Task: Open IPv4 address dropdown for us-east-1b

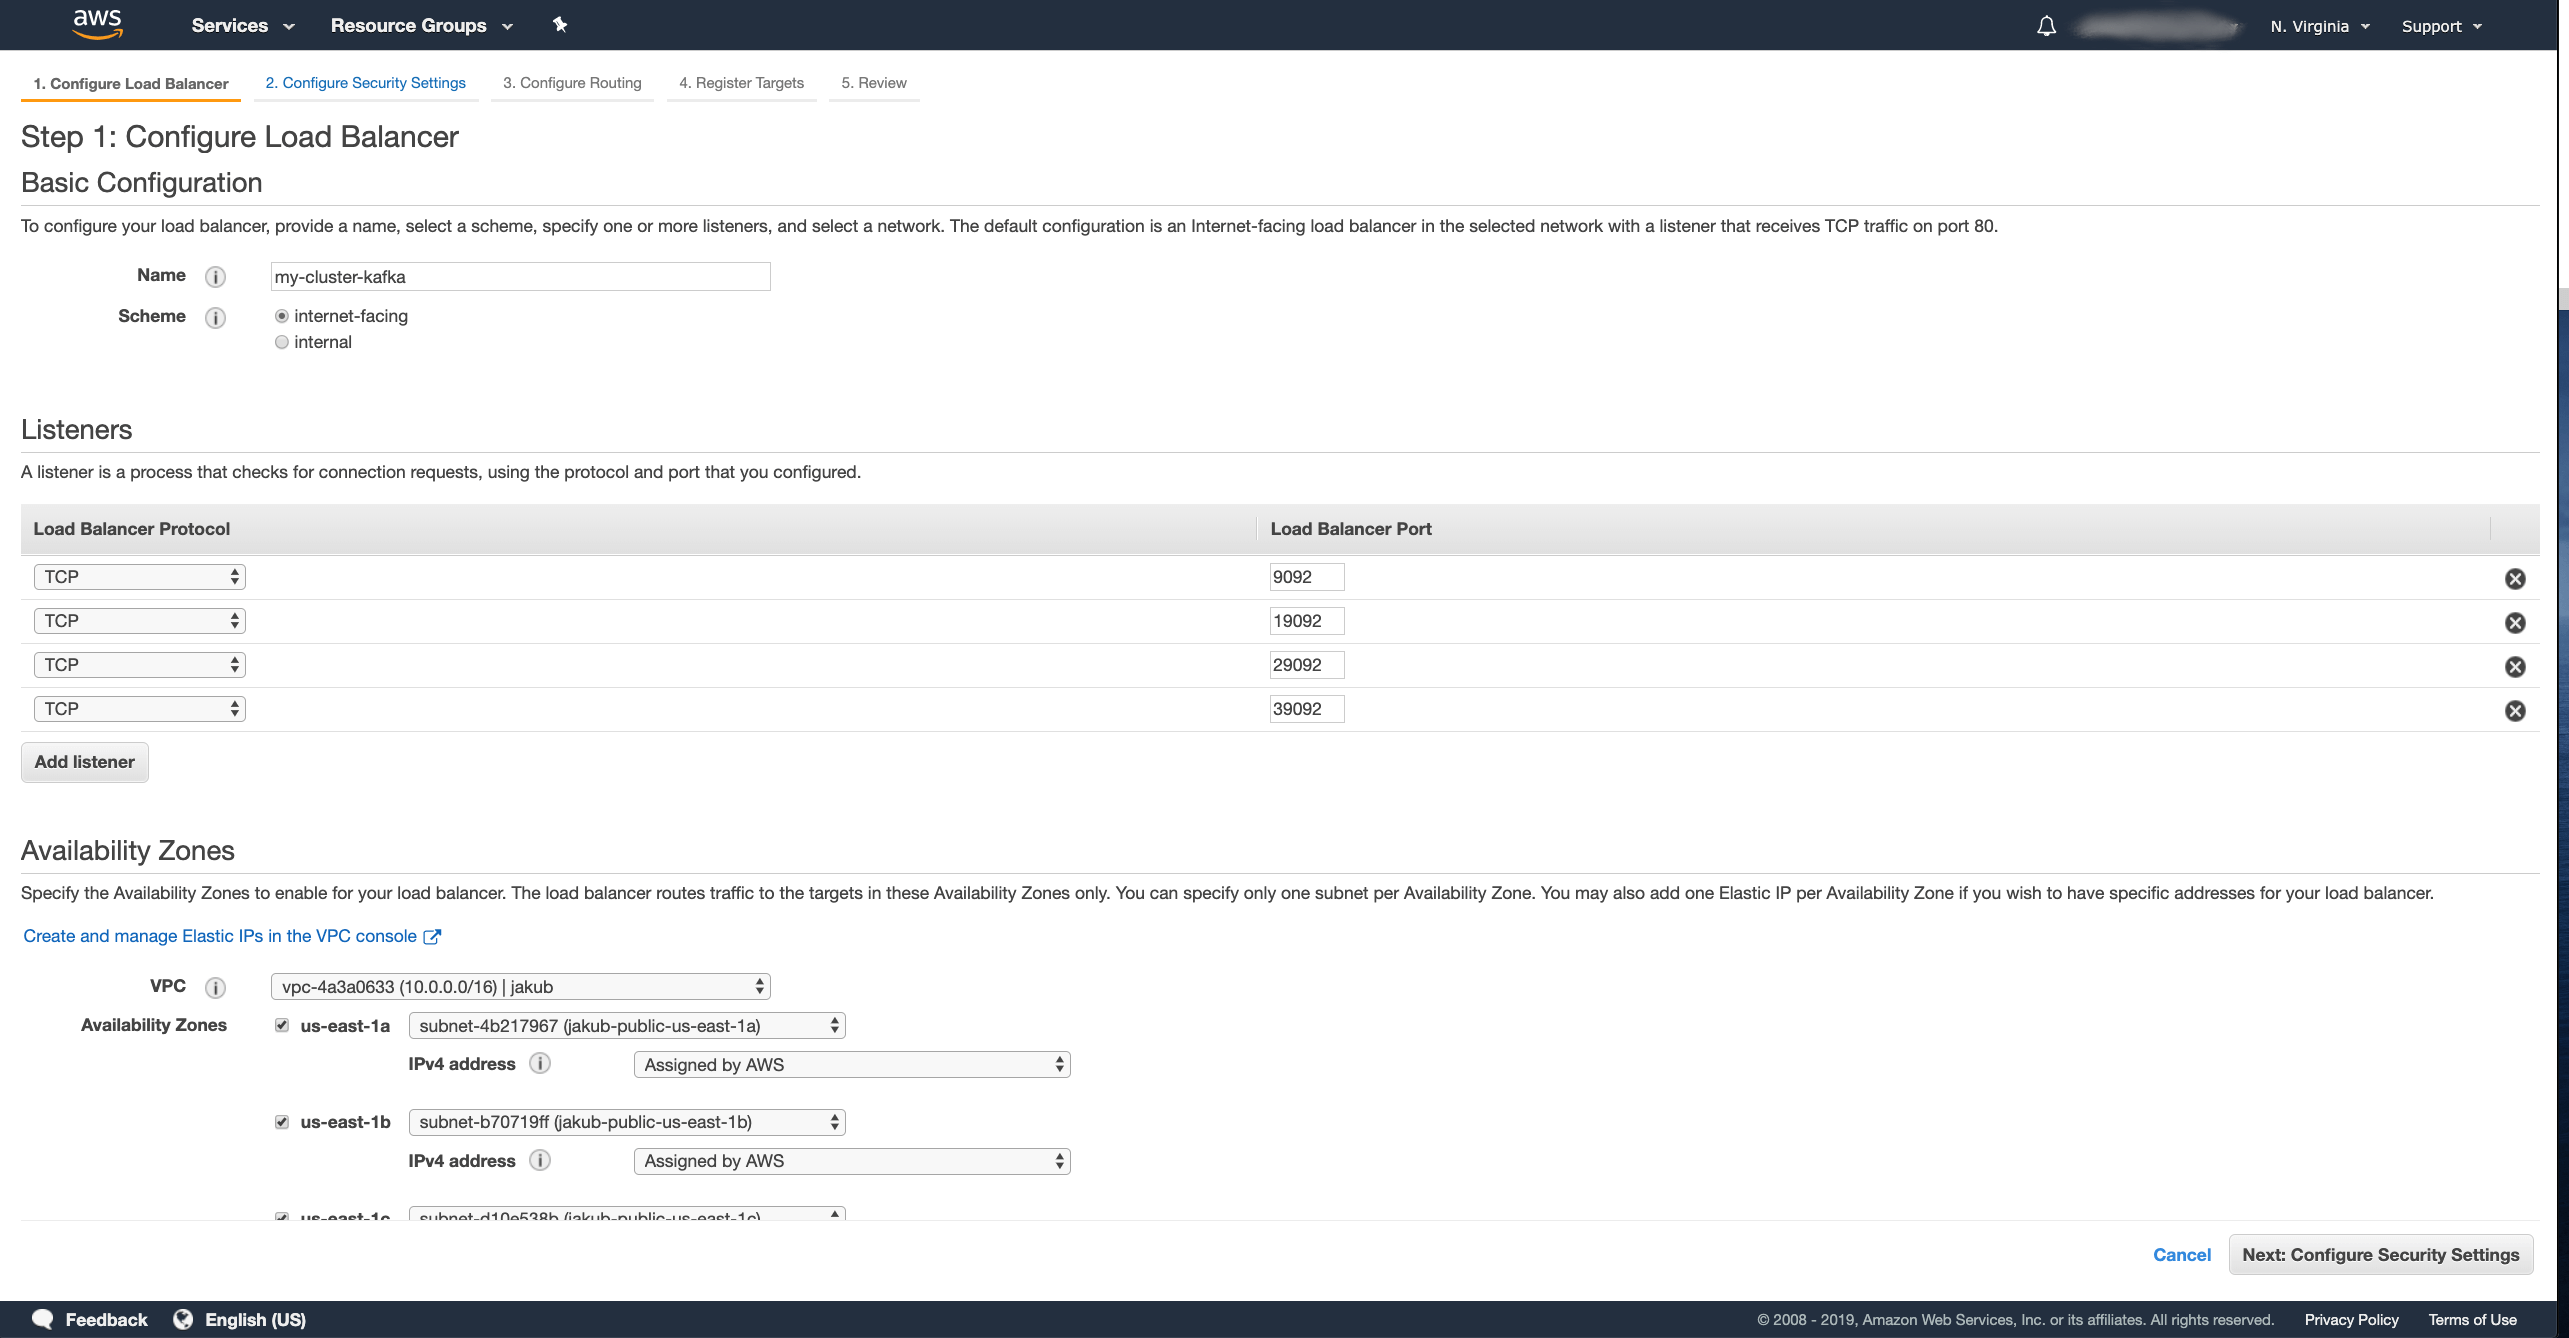Action: [852, 1161]
